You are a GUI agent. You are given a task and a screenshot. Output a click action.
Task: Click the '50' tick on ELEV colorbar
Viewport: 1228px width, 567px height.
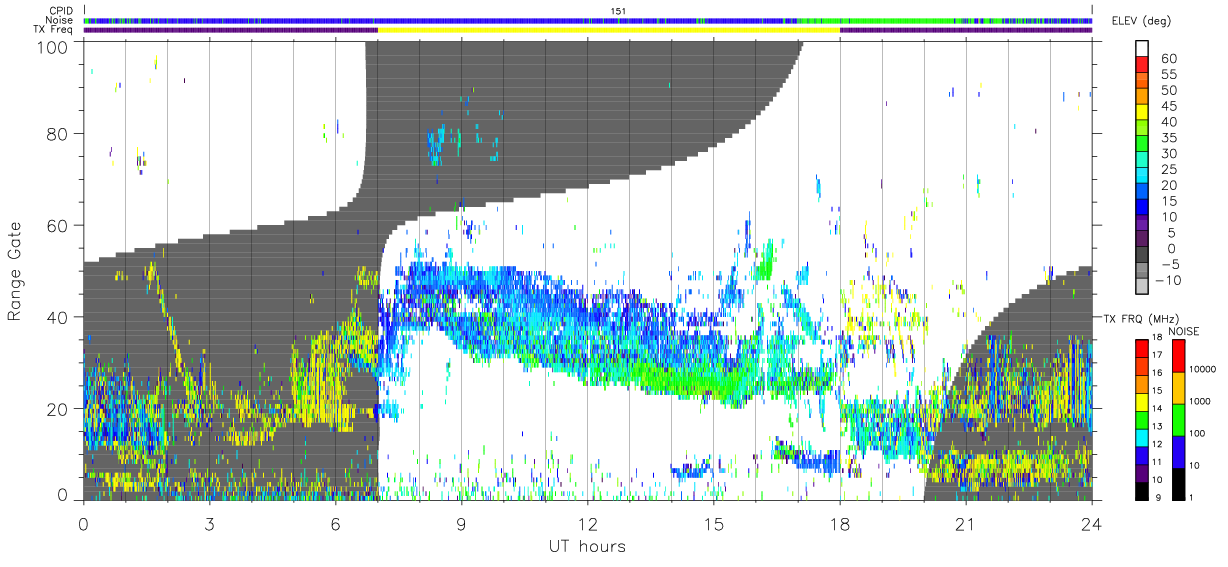click(1168, 91)
